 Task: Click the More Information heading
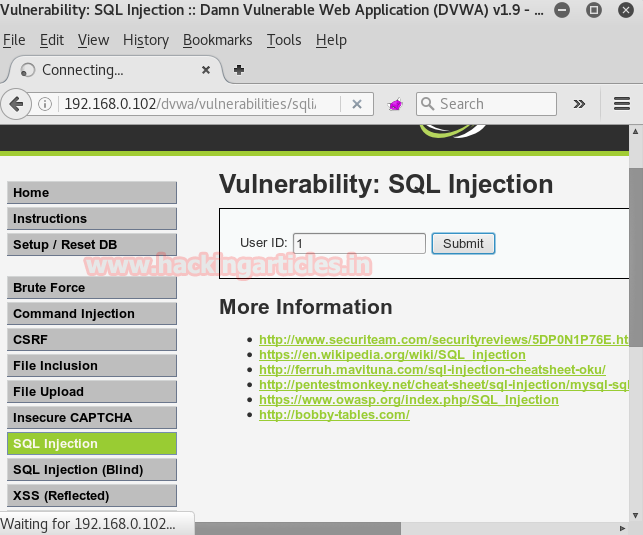point(306,307)
